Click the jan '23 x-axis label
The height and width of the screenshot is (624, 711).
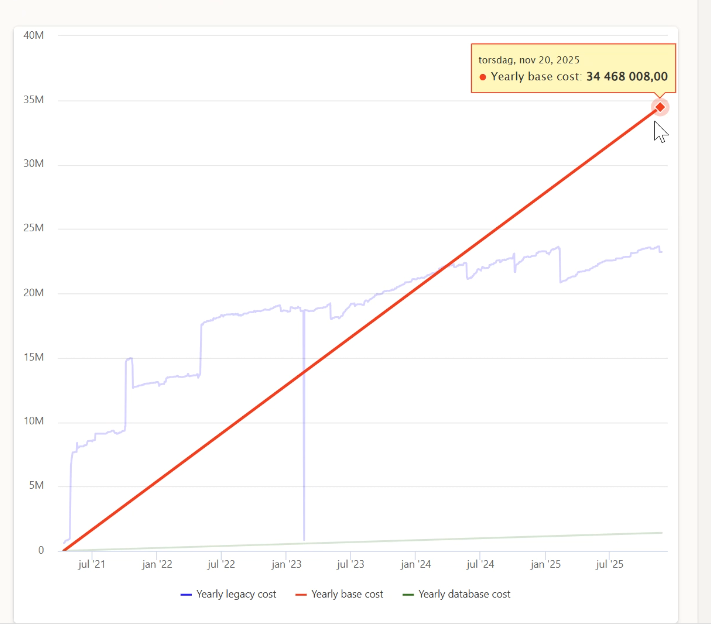[286, 565]
